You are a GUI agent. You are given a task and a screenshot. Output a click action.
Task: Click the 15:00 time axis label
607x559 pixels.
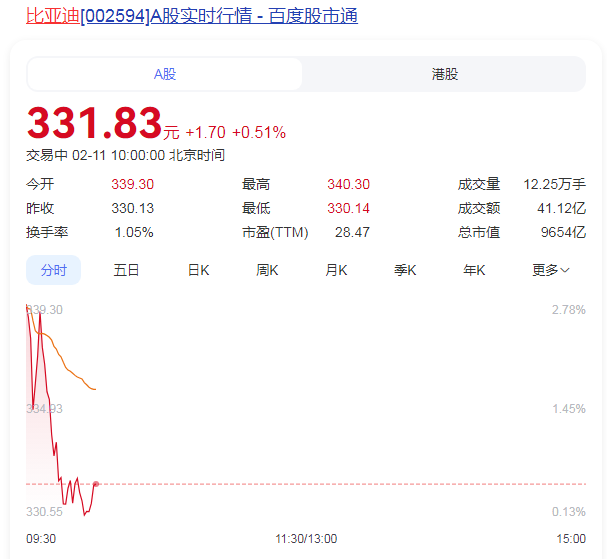(x=571, y=538)
